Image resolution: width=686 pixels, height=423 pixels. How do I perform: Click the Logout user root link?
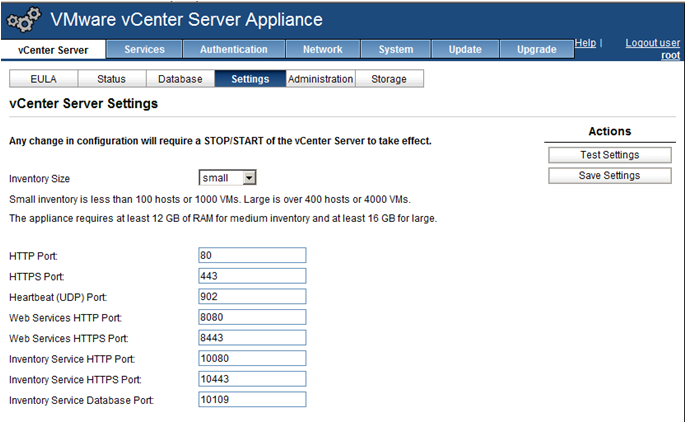[x=652, y=49]
